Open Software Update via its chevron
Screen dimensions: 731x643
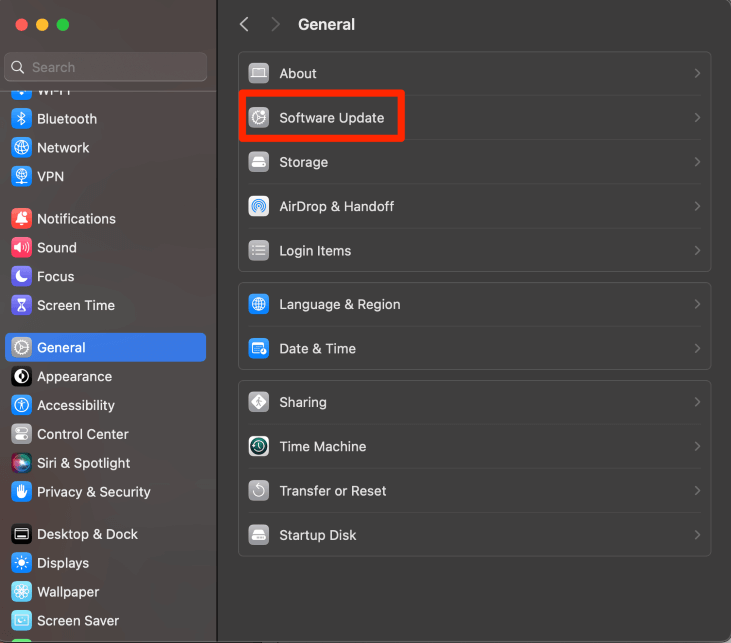coord(697,118)
